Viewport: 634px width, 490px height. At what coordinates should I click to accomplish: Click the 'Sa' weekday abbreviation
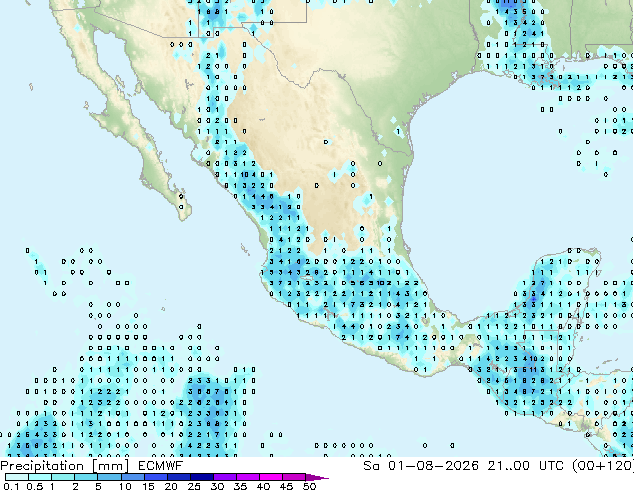tap(371, 466)
